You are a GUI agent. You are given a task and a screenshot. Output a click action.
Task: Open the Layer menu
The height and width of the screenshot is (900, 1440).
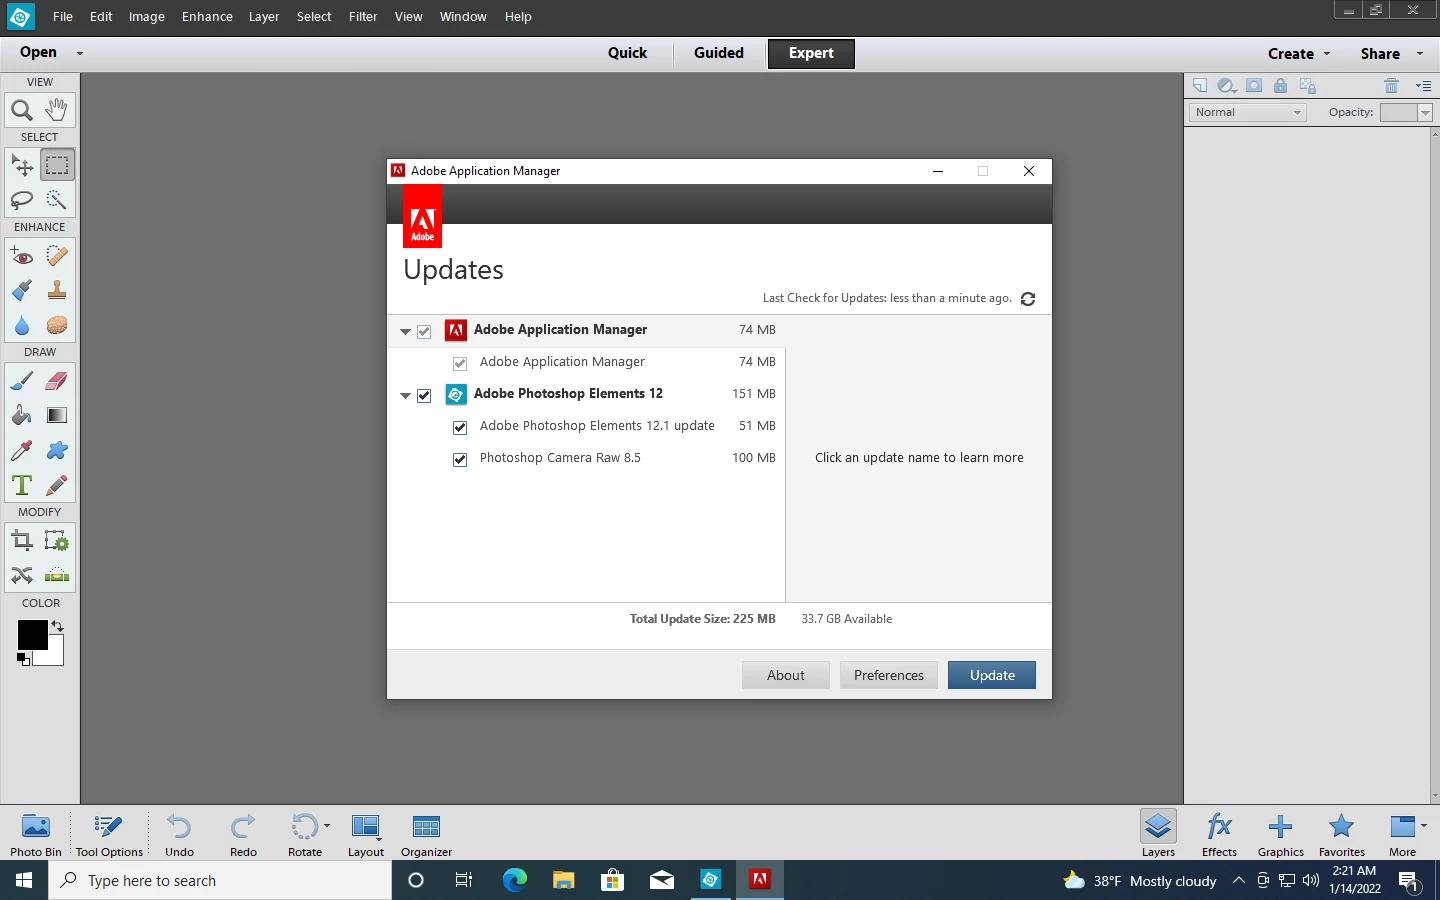[264, 17]
